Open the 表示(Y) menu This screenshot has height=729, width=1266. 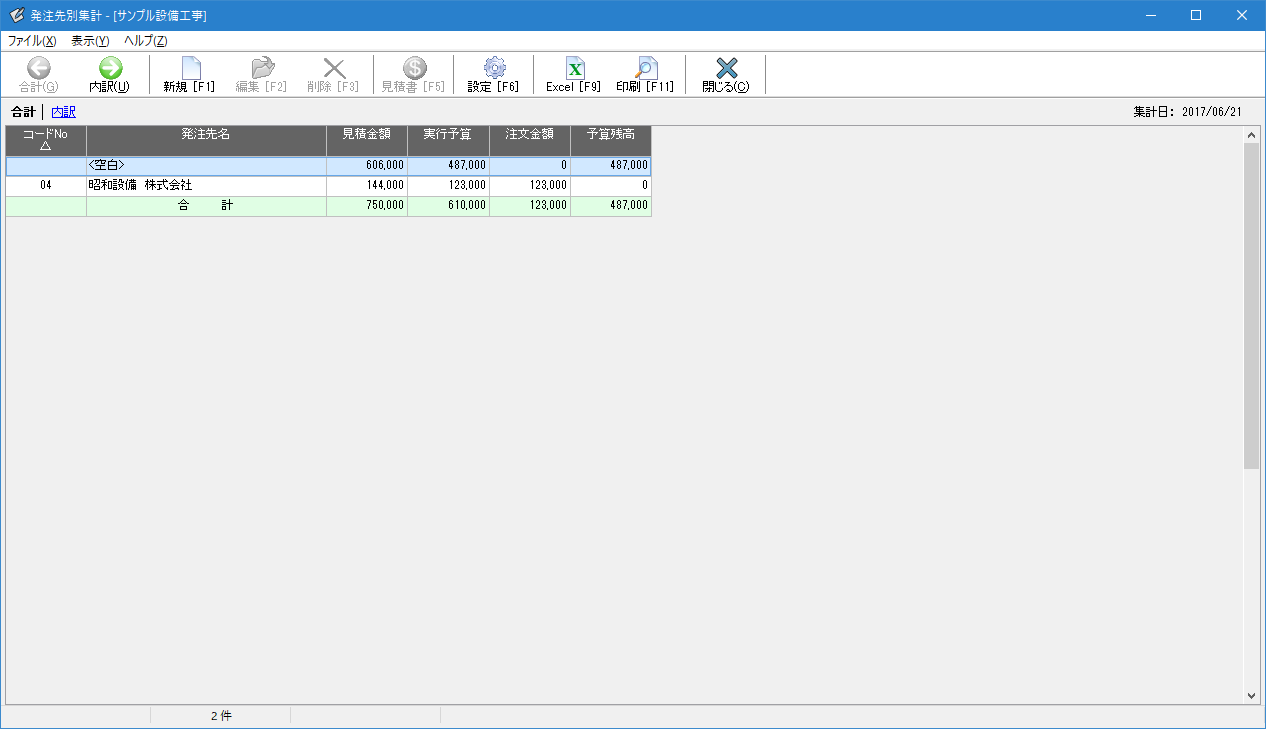point(90,41)
